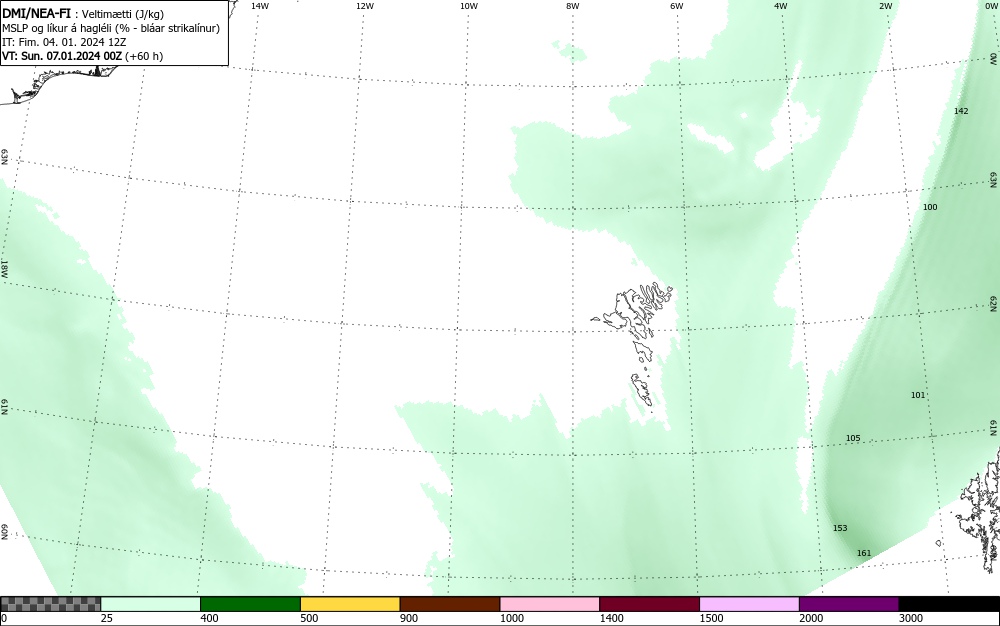Click the "18W" label on left edge
The image size is (1000, 626).
[4, 268]
